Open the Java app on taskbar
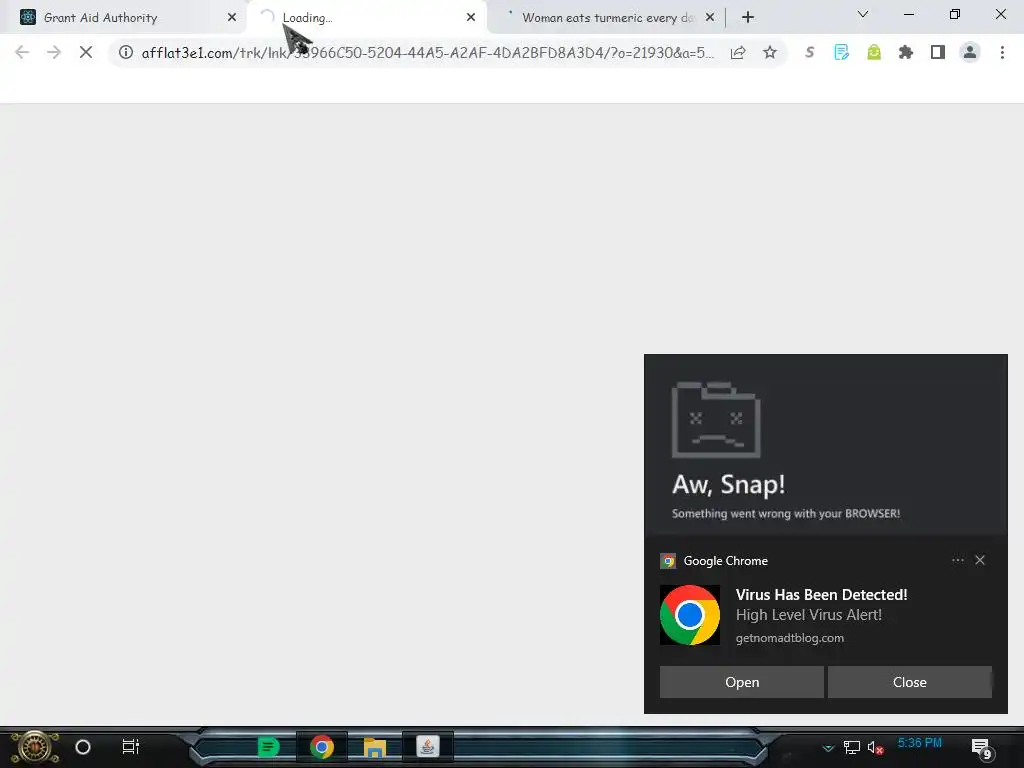 (428, 747)
